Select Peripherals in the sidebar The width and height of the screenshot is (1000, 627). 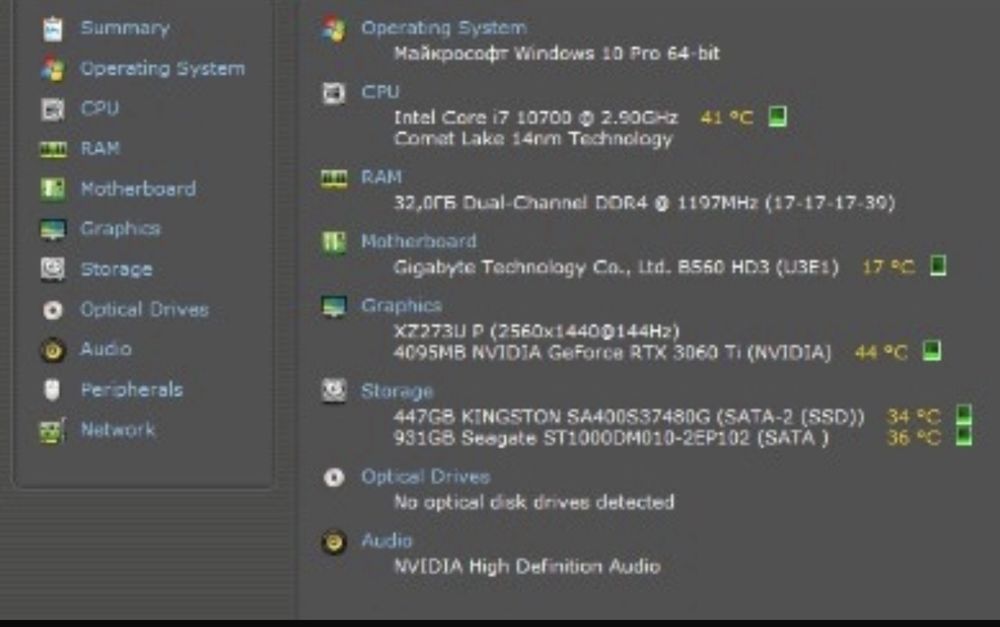click(131, 390)
